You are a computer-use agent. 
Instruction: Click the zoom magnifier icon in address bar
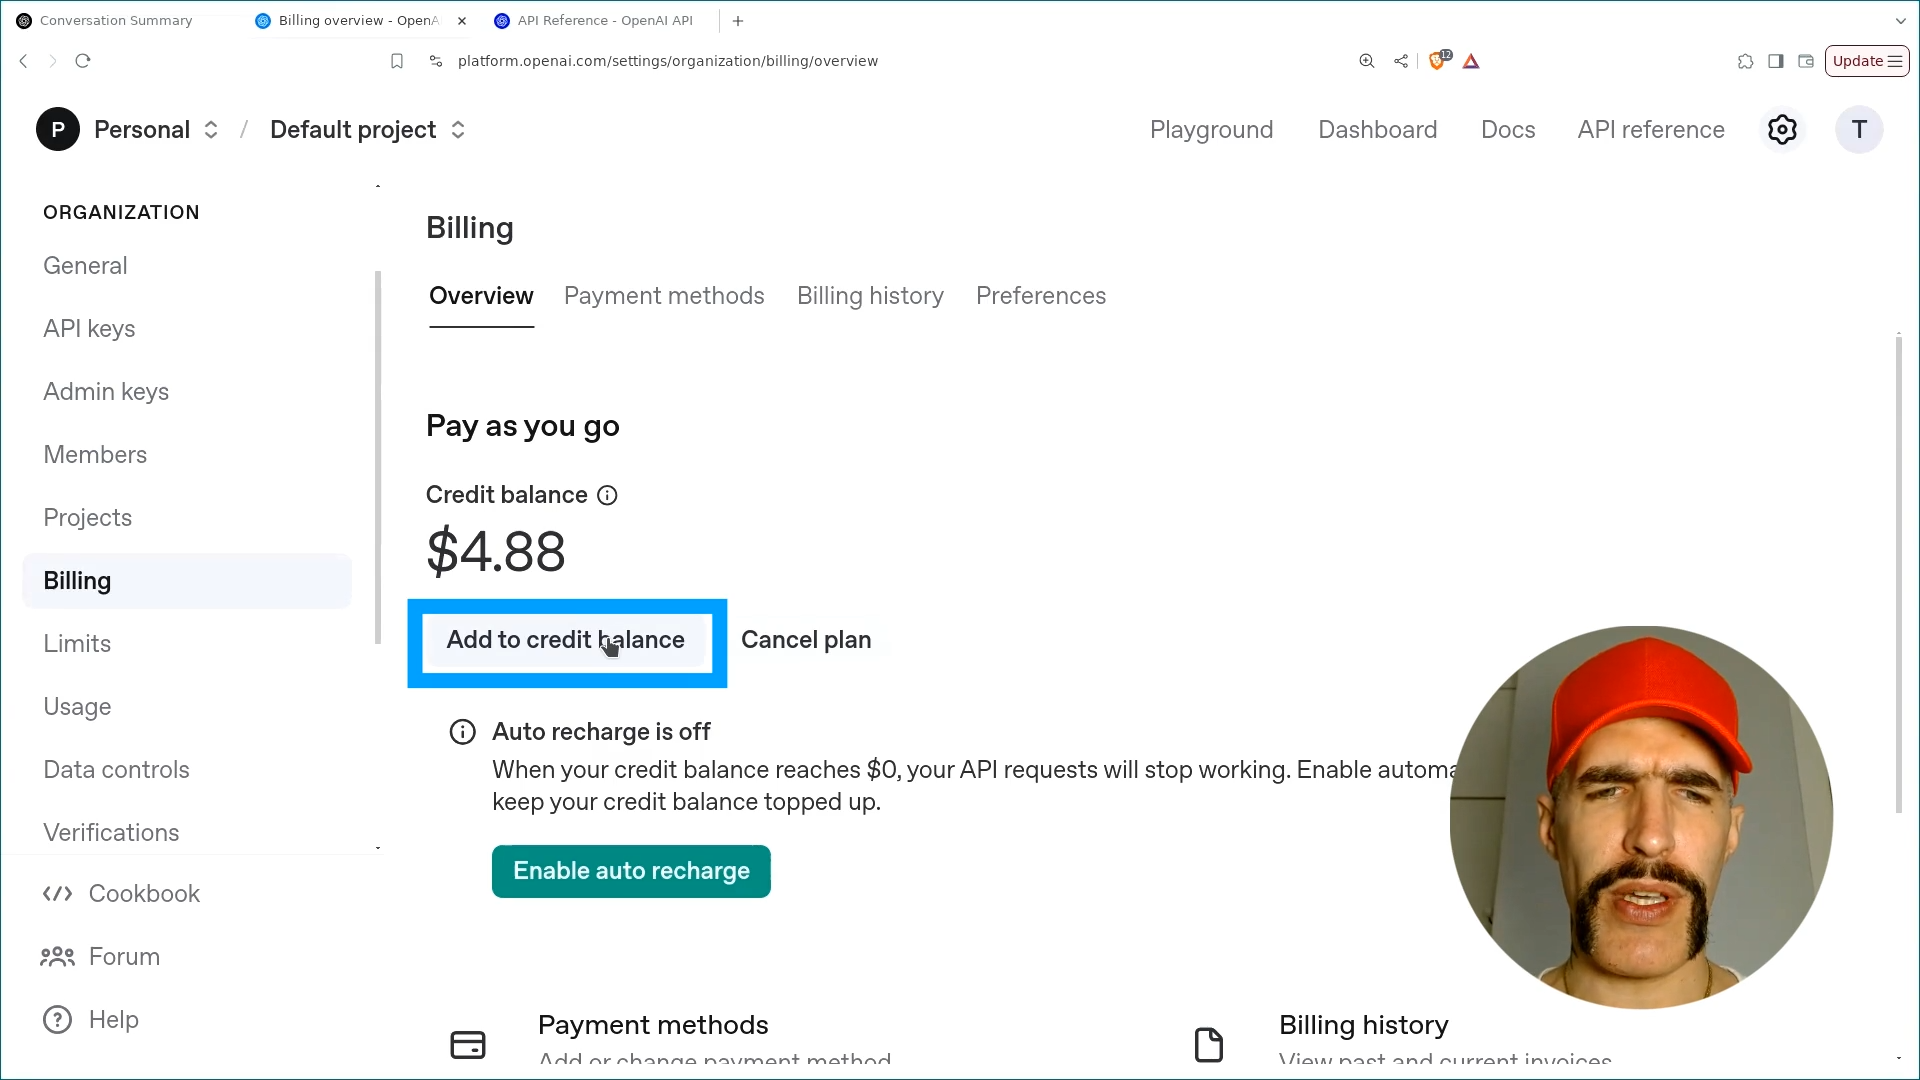(x=1367, y=61)
